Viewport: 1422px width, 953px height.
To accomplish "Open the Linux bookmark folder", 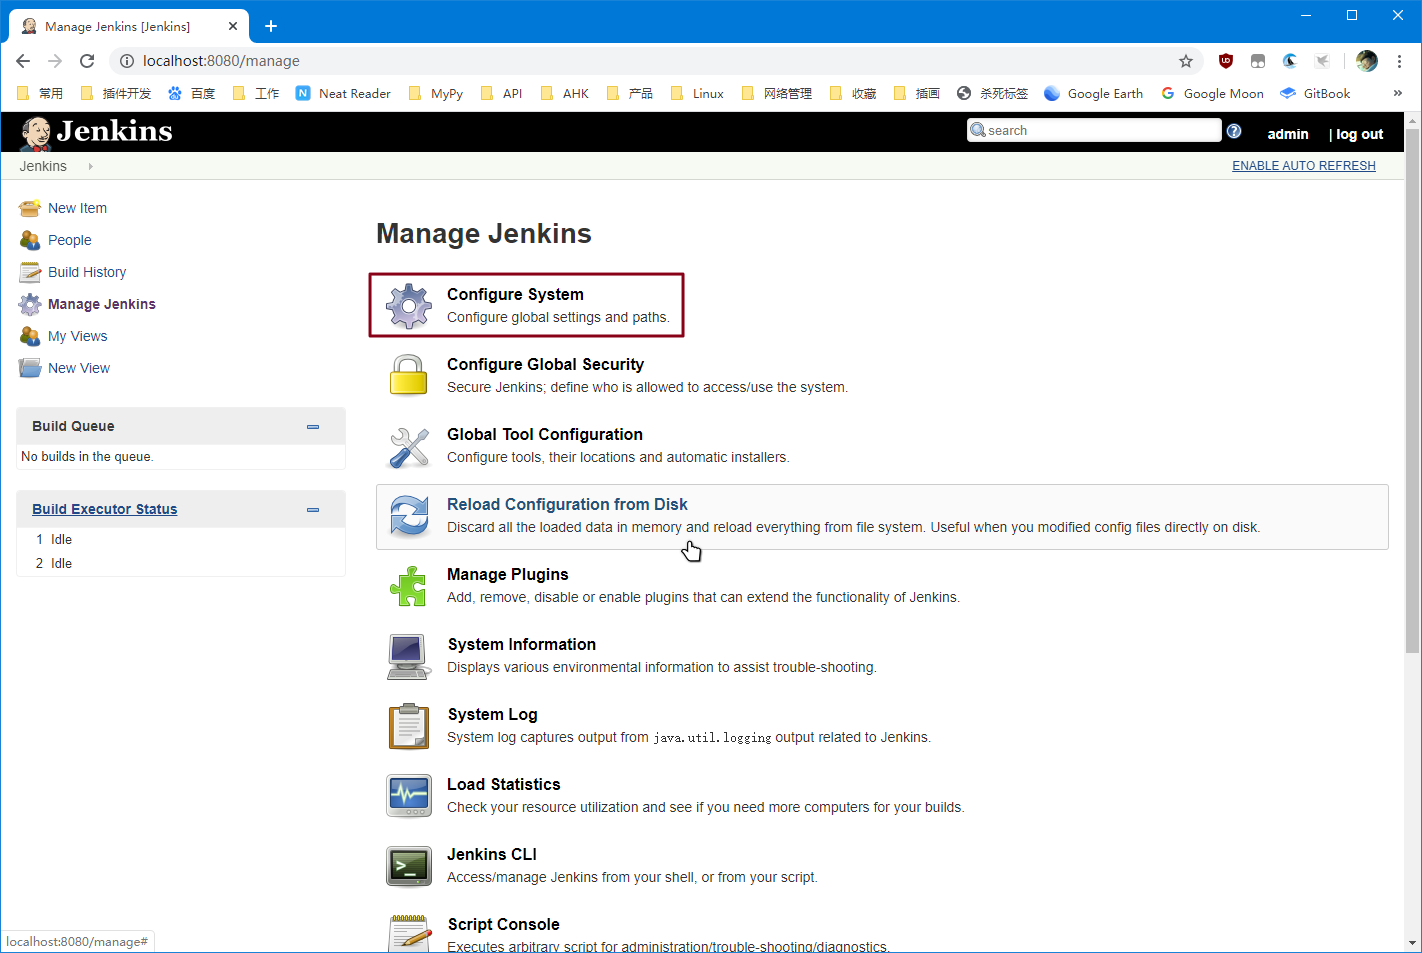I will (697, 93).
